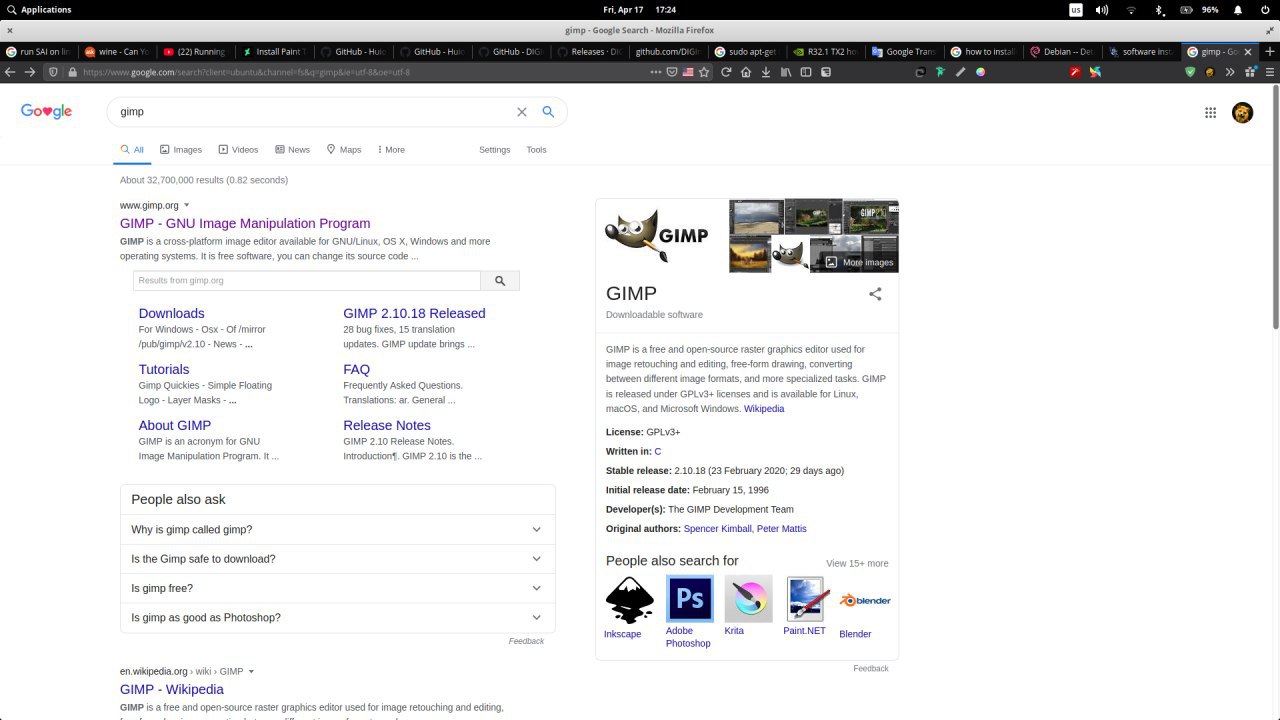The image size is (1280, 720).
Task: Click the main Google search field
Action: coord(315,112)
